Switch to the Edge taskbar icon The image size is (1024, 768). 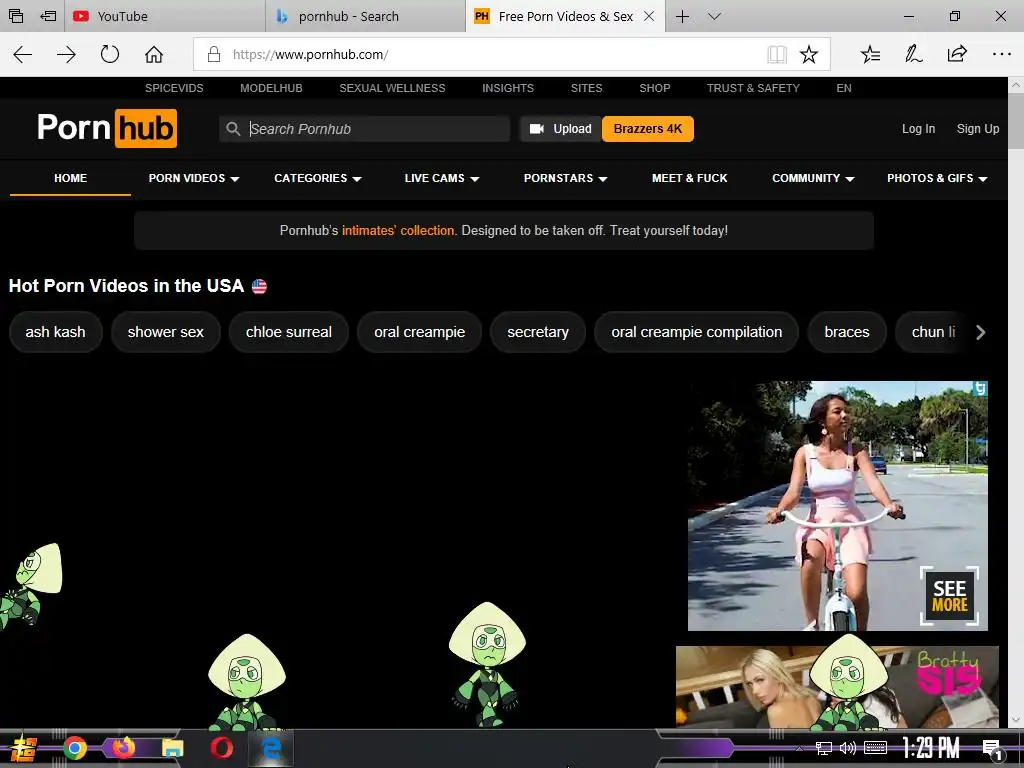pyautogui.click(x=270, y=748)
